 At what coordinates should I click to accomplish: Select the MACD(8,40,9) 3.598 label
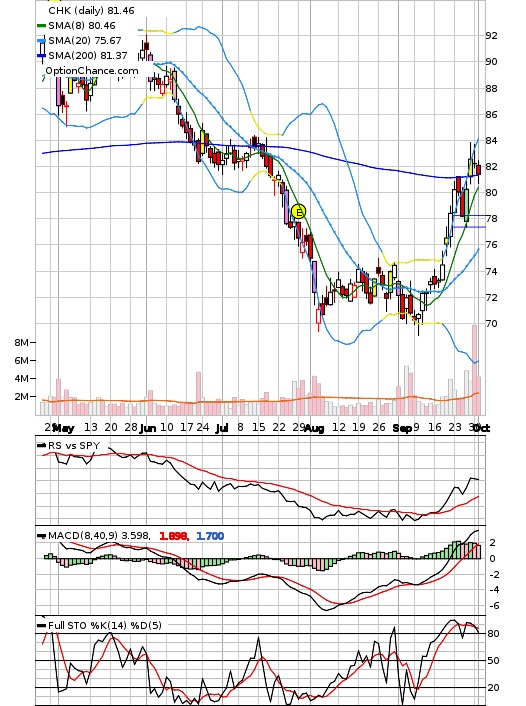click(x=99, y=536)
